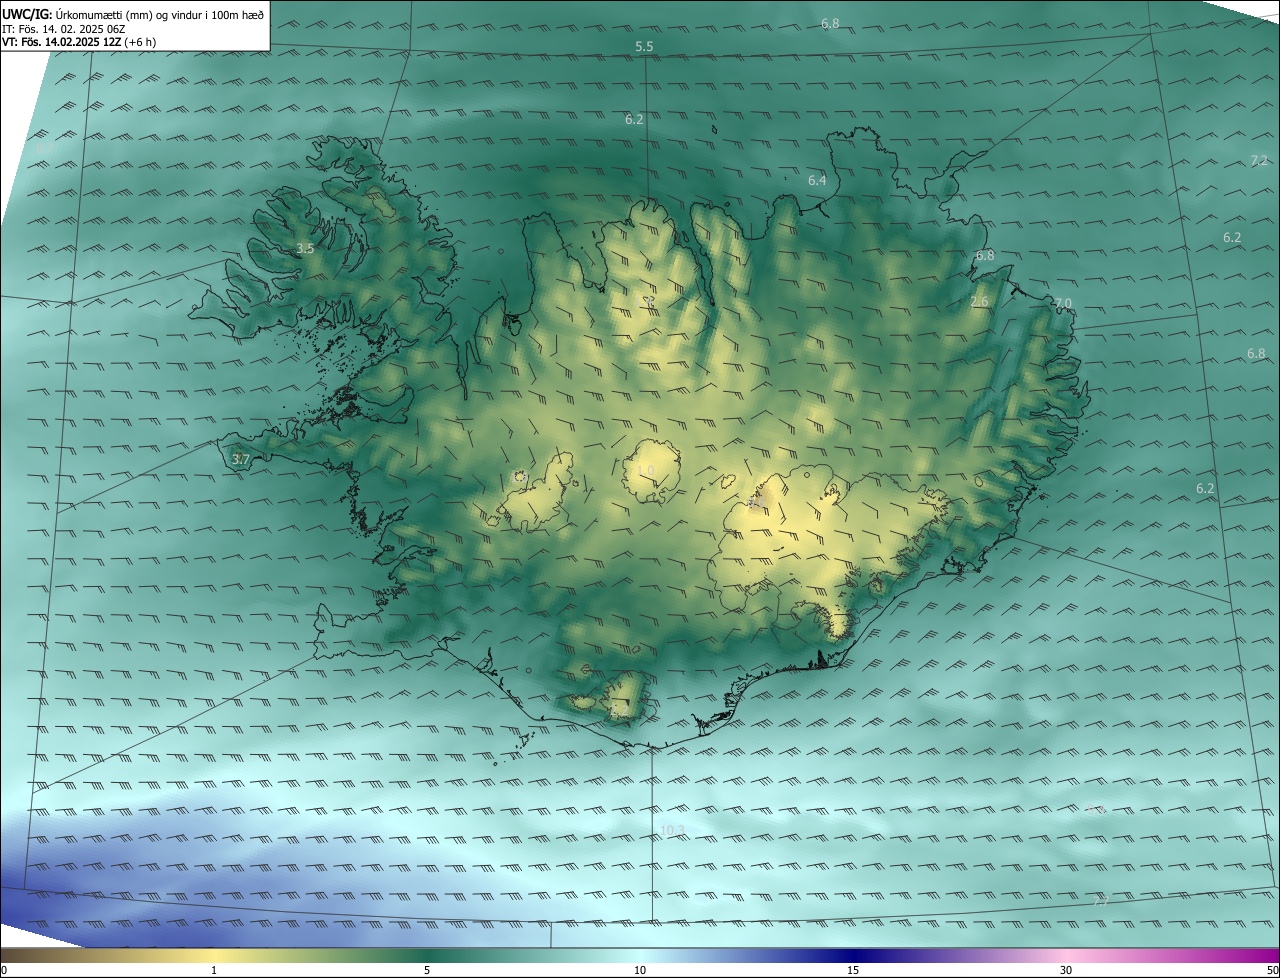This screenshot has height=978, width=1280.
Task: Click the 7.2 value label off the east coast
Action: [1259, 161]
